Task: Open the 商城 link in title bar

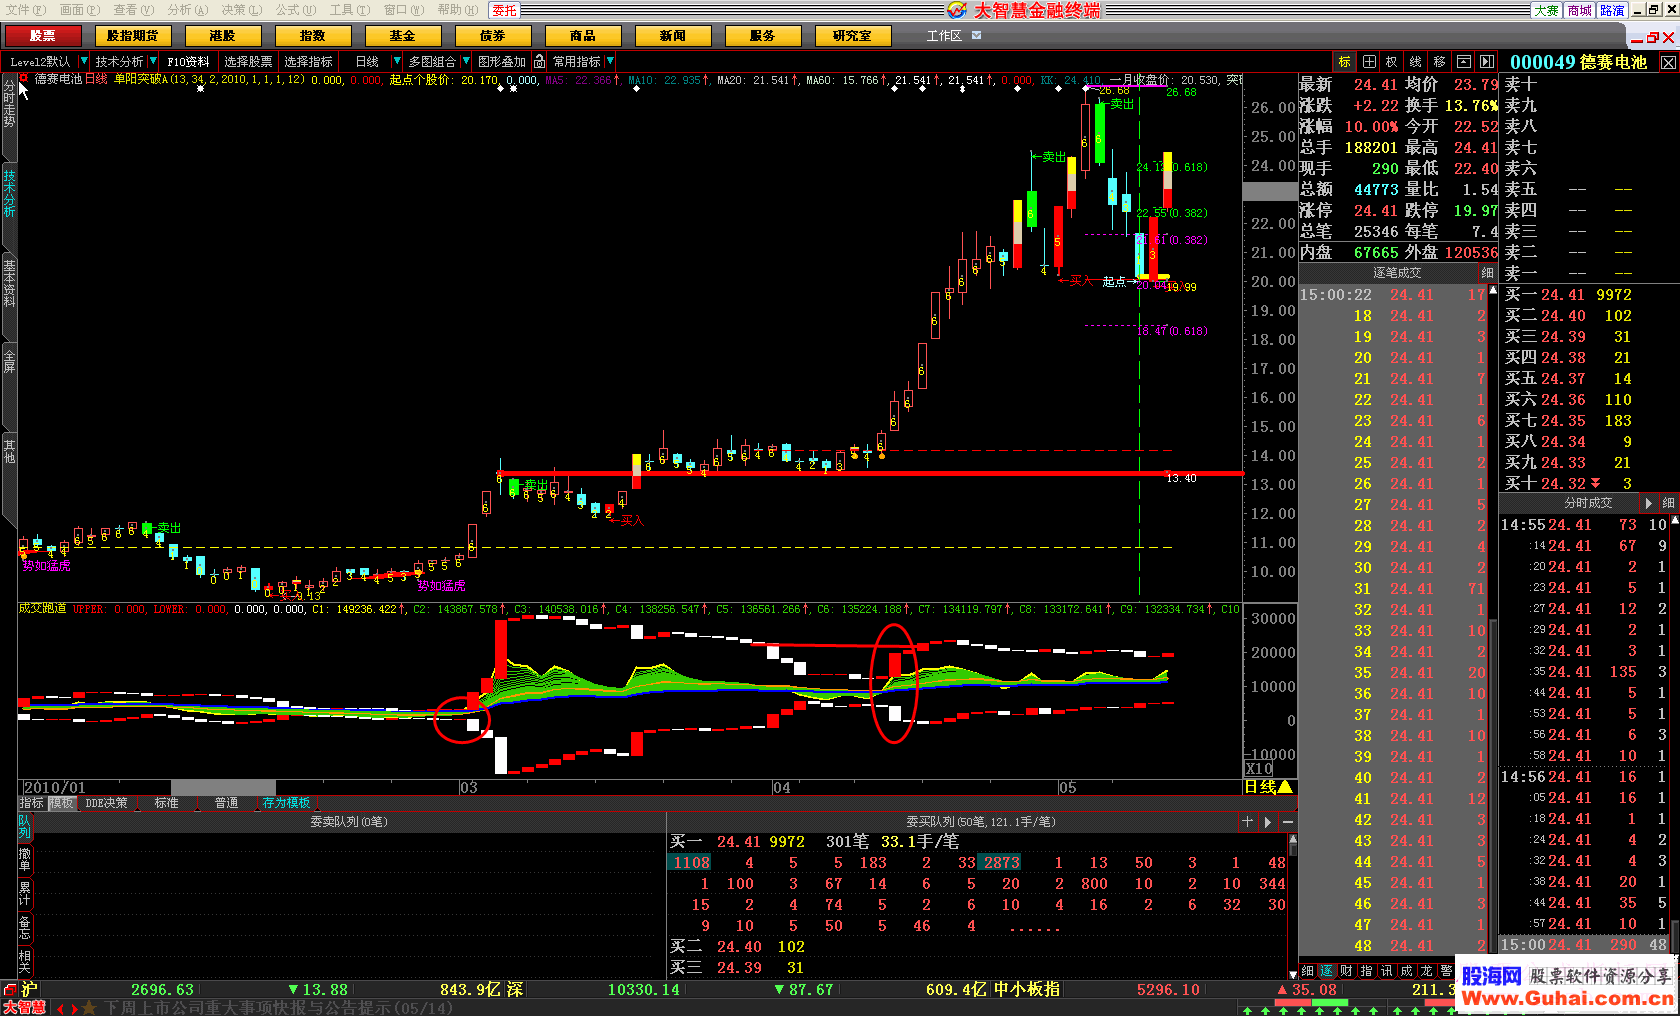Action: click(x=1580, y=10)
